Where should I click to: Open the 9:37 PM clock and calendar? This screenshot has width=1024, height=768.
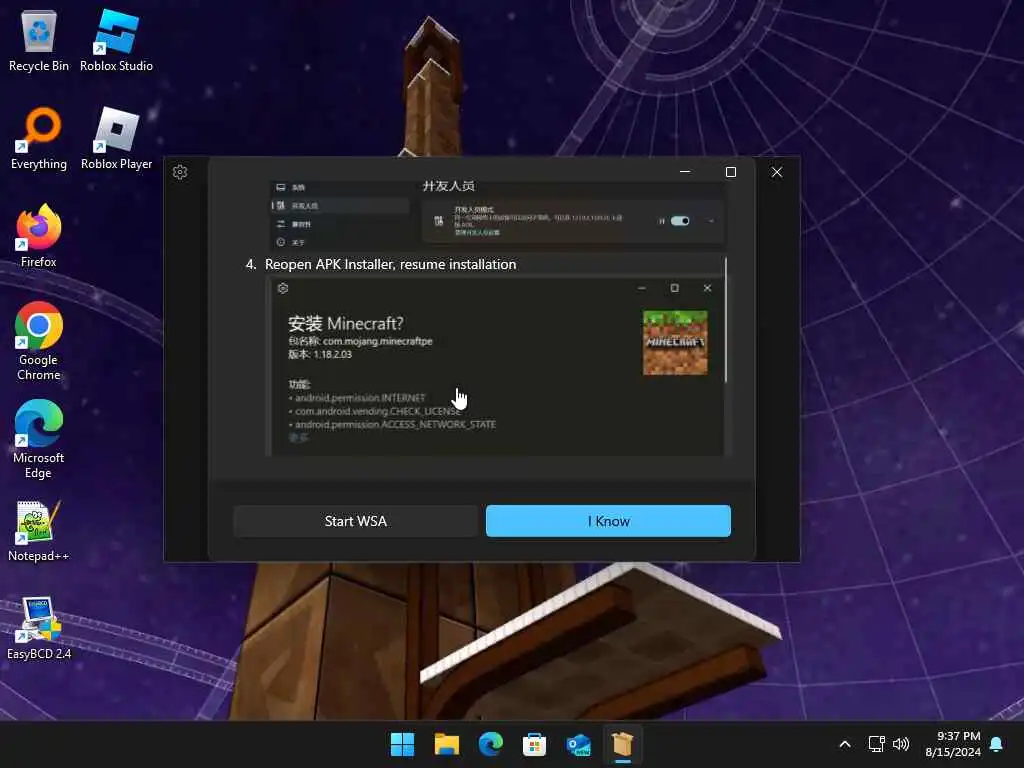[953, 744]
